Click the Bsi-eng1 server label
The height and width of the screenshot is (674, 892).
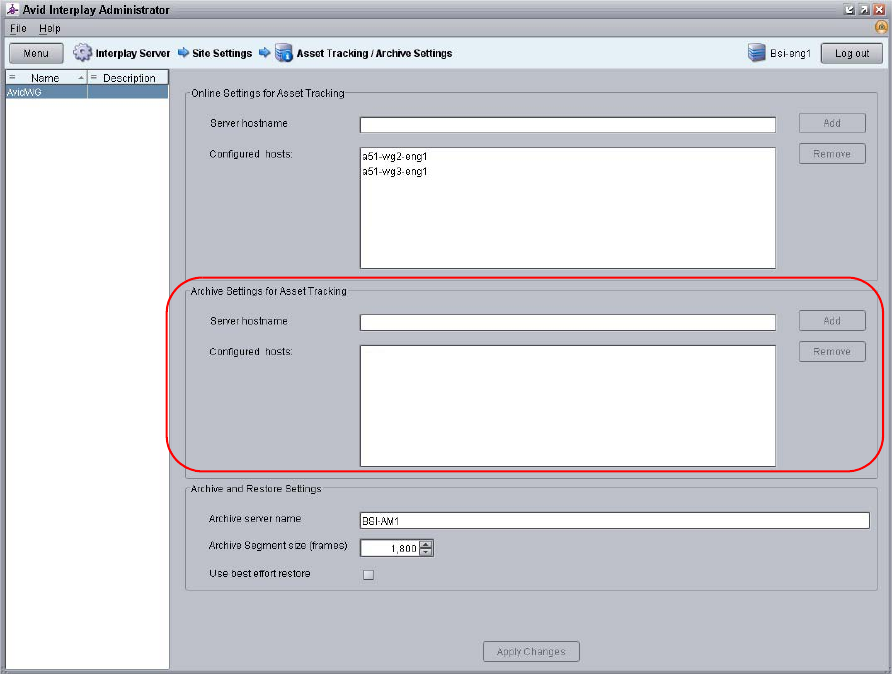pos(790,53)
